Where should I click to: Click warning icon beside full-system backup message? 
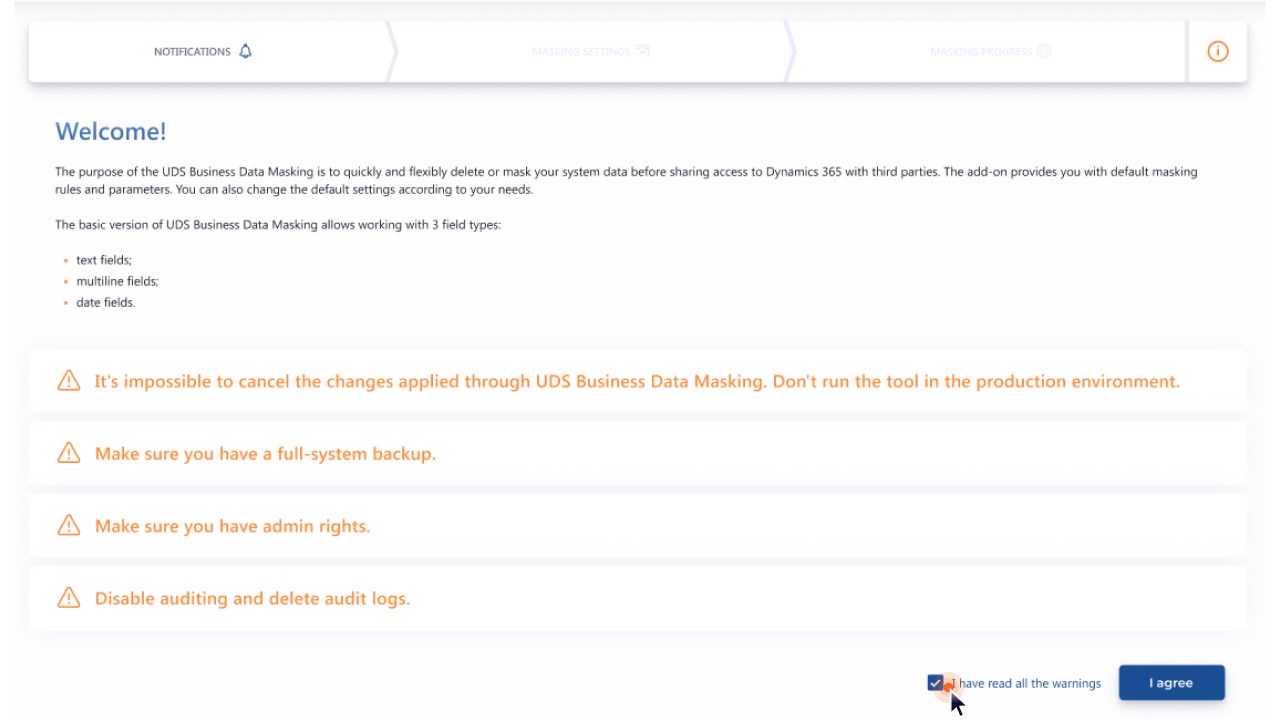click(69, 453)
